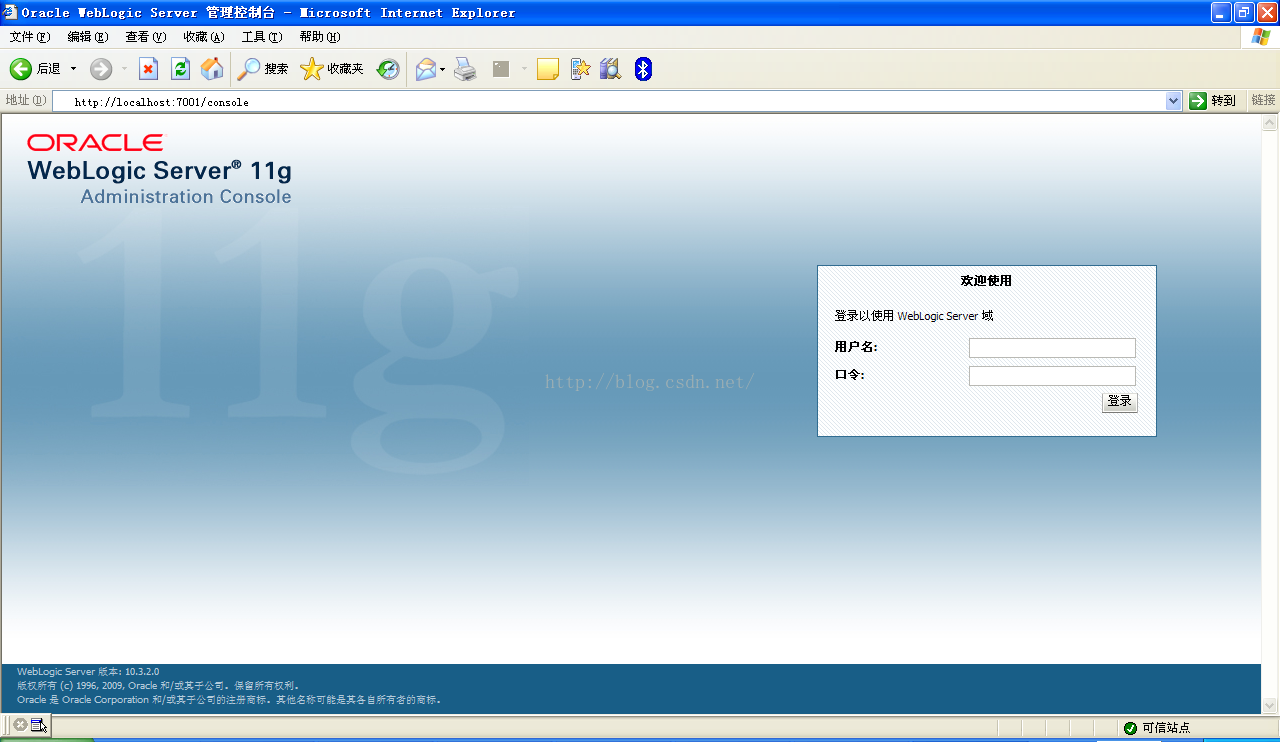Print the page with printer icon
Image resolution: width=1280 pixels, height=742 pixels.
(x=466, y=69)
